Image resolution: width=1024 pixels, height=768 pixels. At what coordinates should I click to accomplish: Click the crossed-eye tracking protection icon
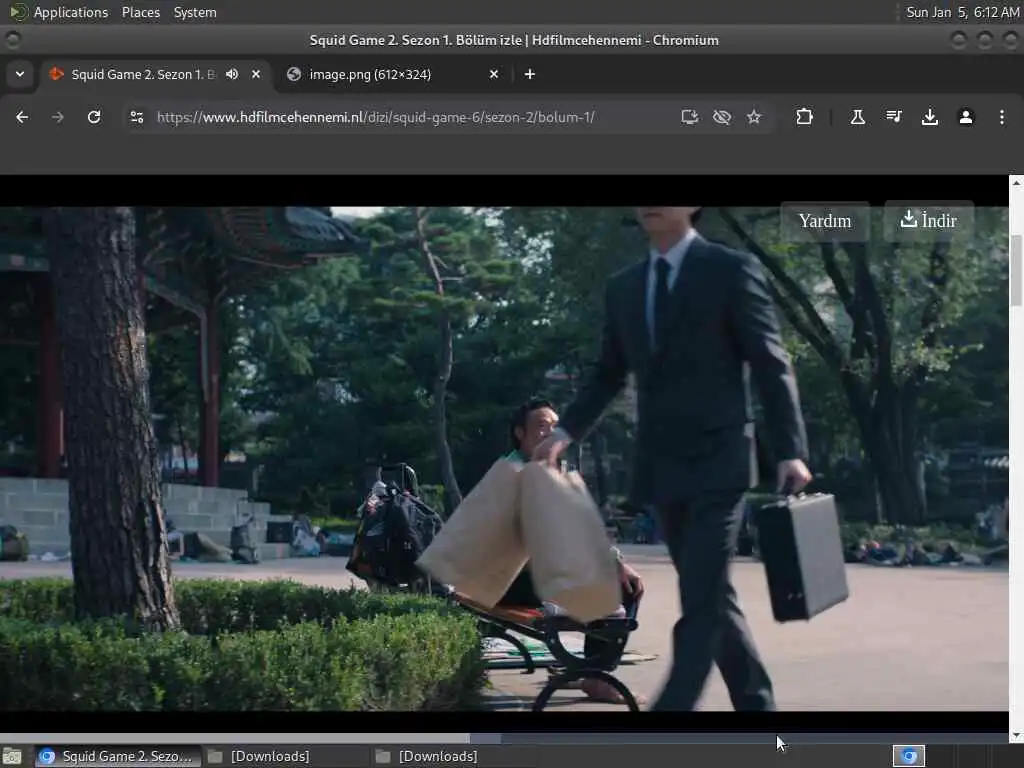(x=722, y=117)
